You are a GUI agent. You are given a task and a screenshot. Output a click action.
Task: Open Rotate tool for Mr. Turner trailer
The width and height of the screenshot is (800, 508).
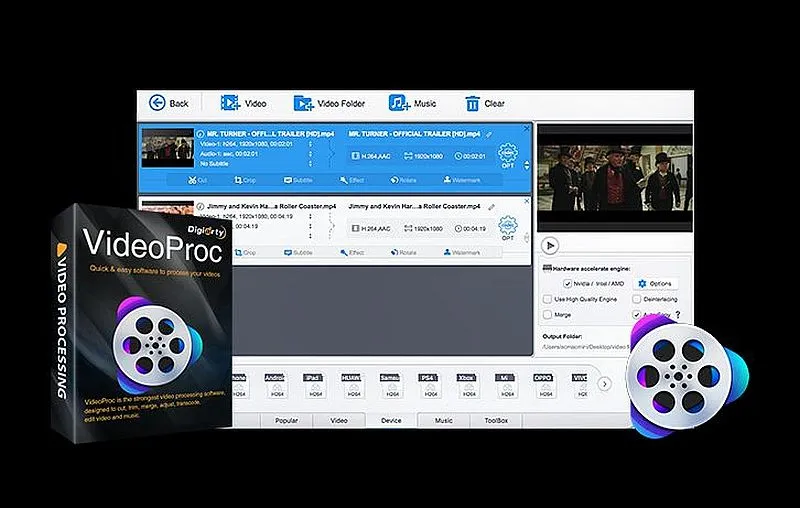coord(403,180)
